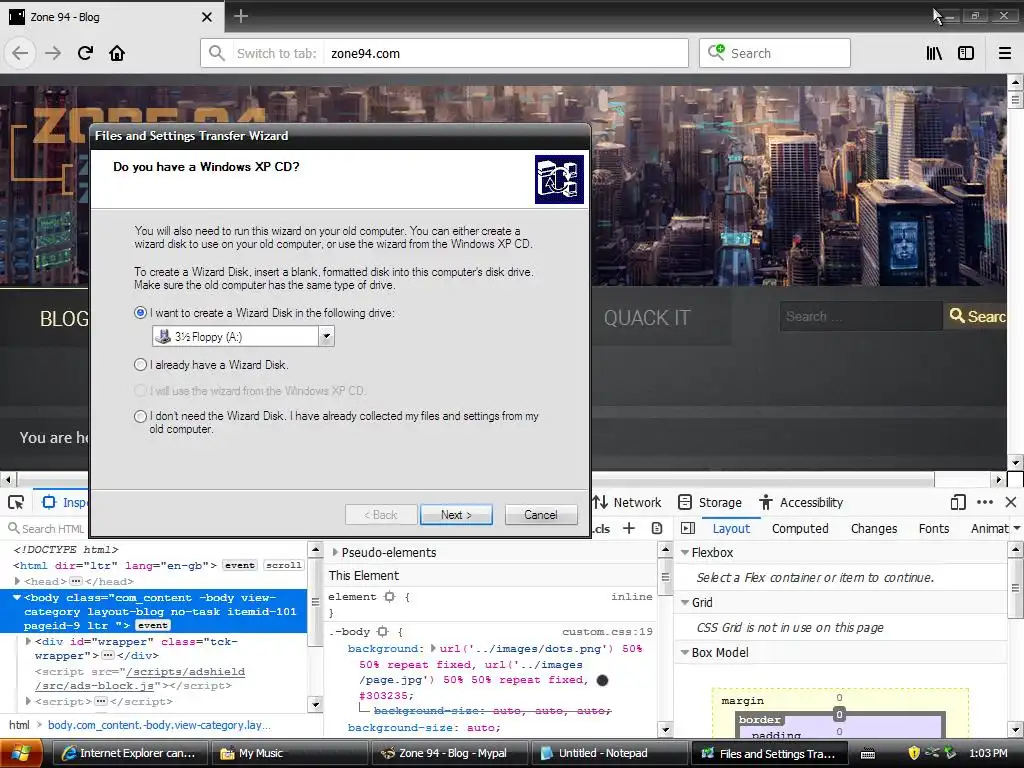
Task: Click the event badge on the html node
Action: [240, 566]
